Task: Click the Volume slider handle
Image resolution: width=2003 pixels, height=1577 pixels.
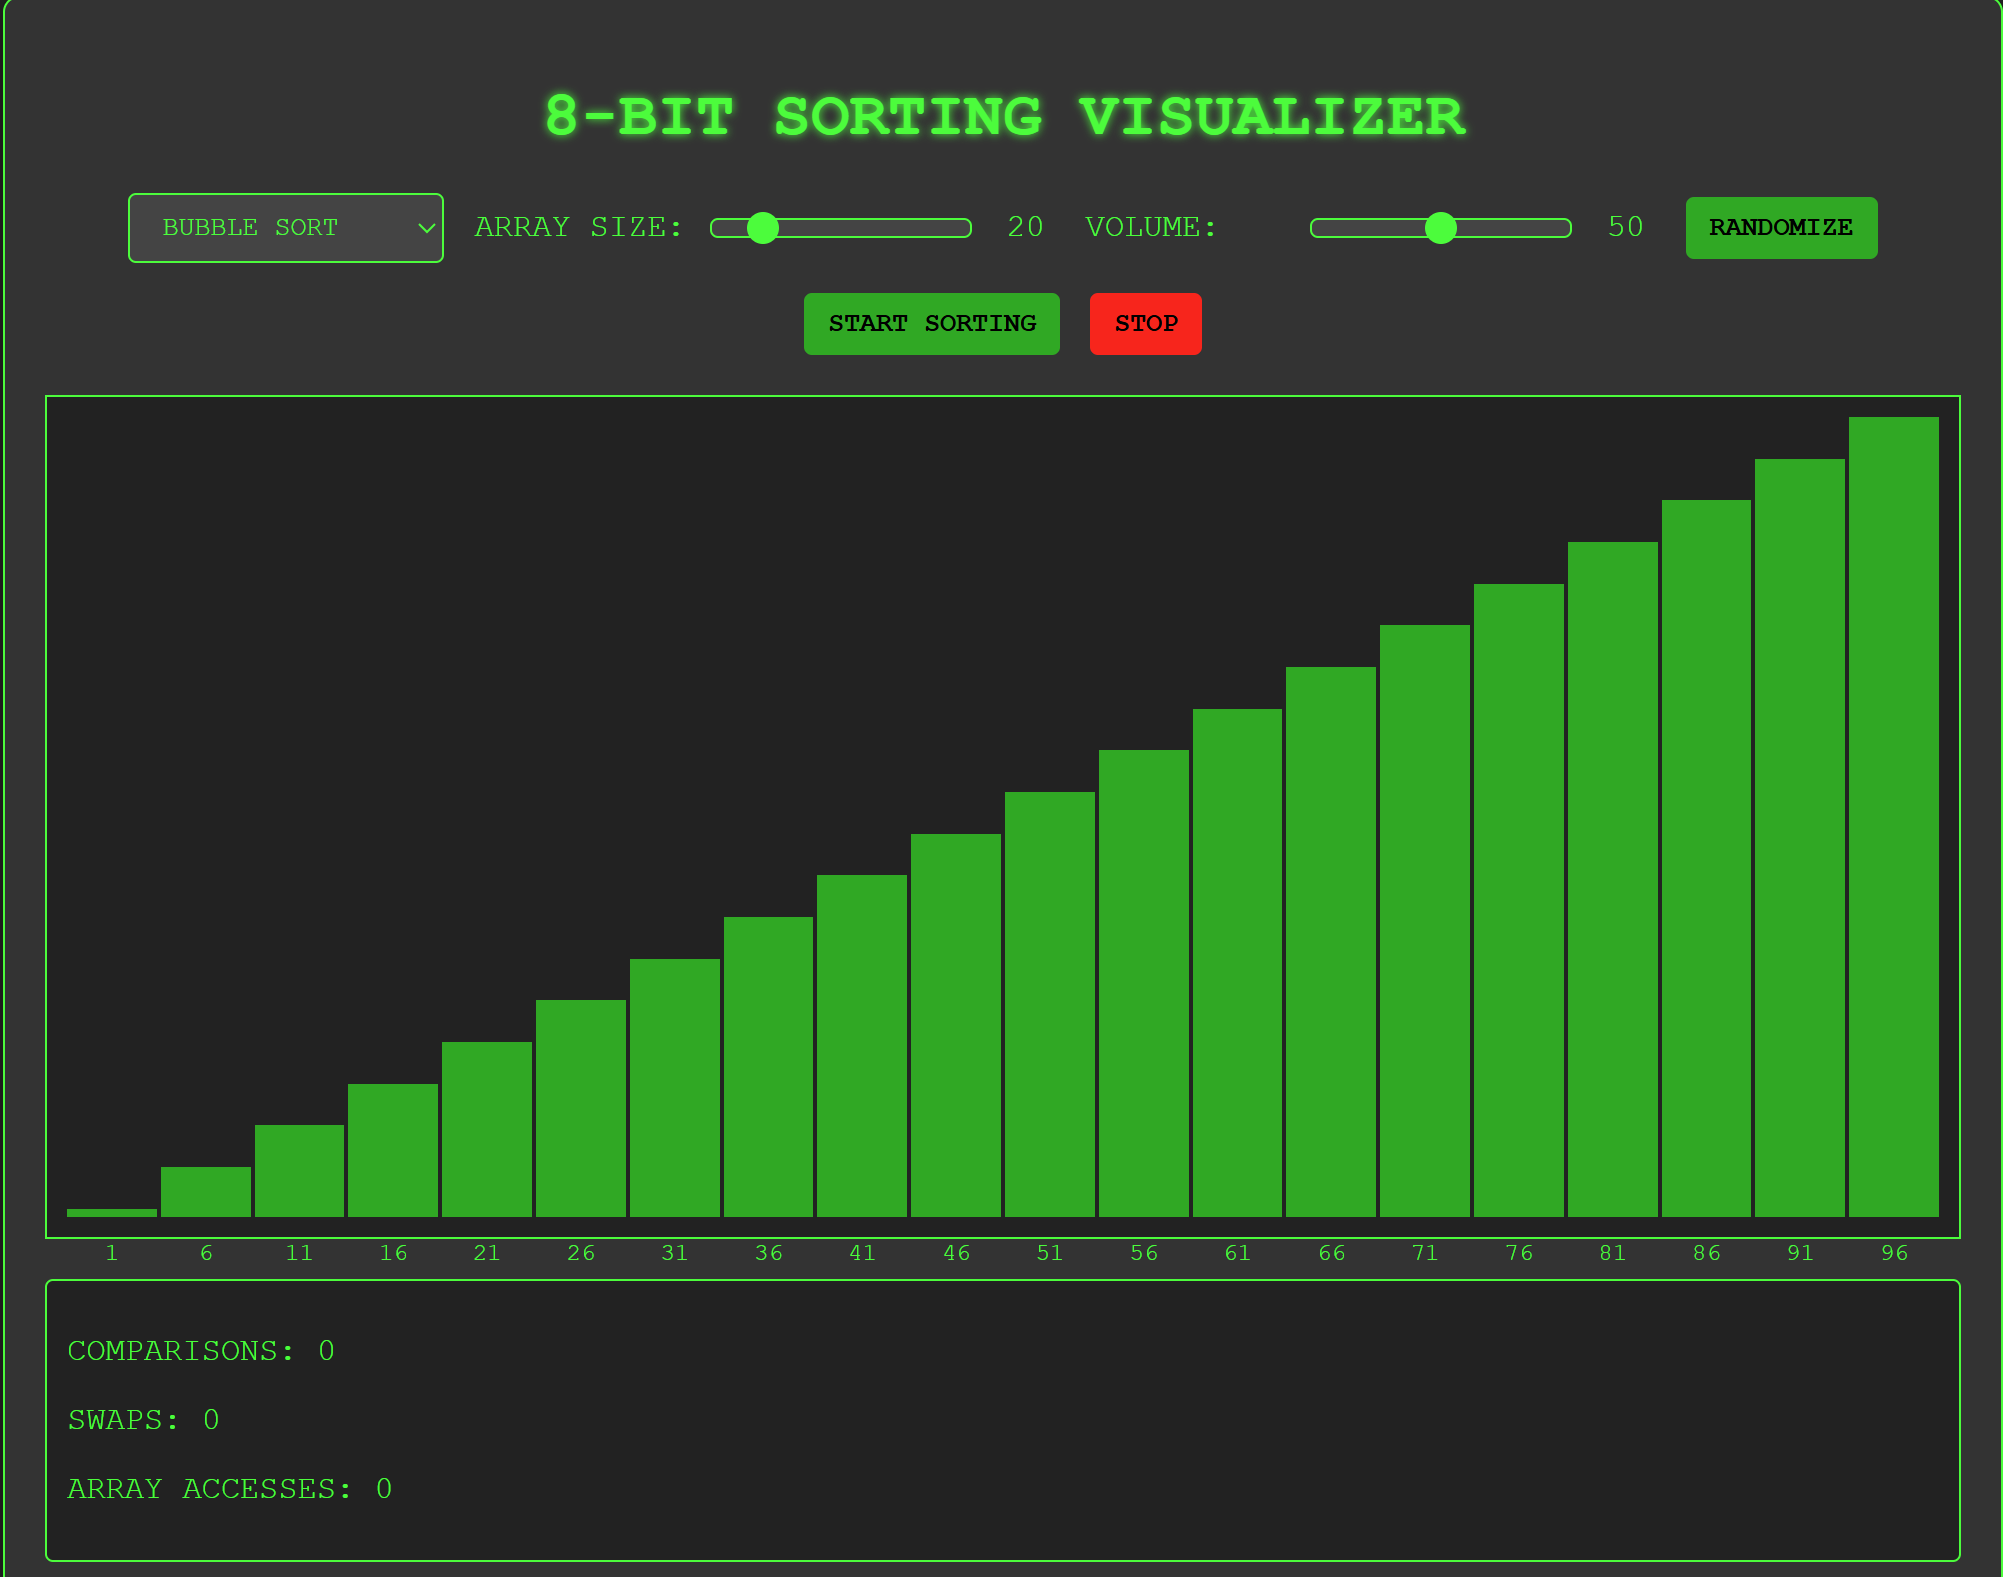Action: tap(1440, 228)
